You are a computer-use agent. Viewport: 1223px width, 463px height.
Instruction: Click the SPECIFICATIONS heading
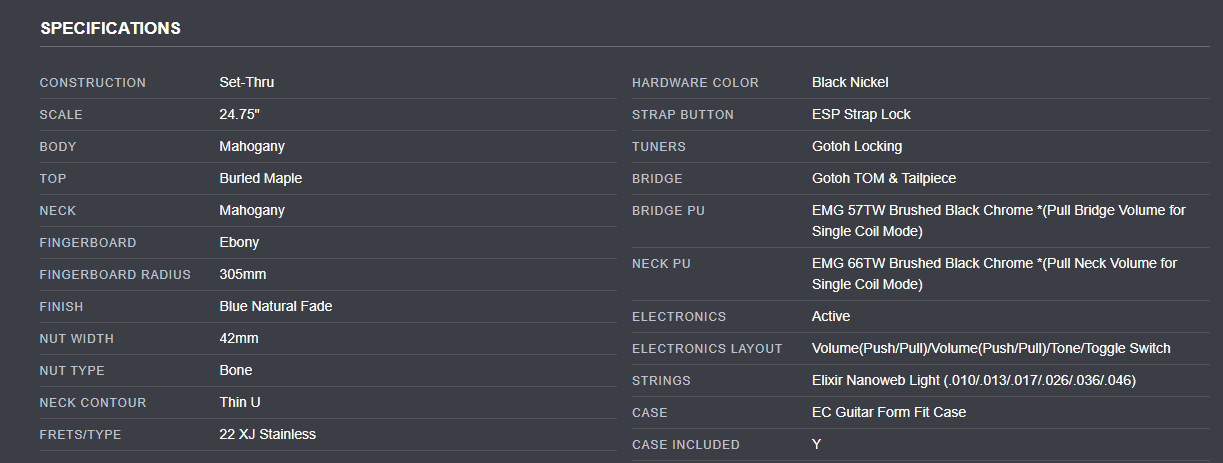110,28
